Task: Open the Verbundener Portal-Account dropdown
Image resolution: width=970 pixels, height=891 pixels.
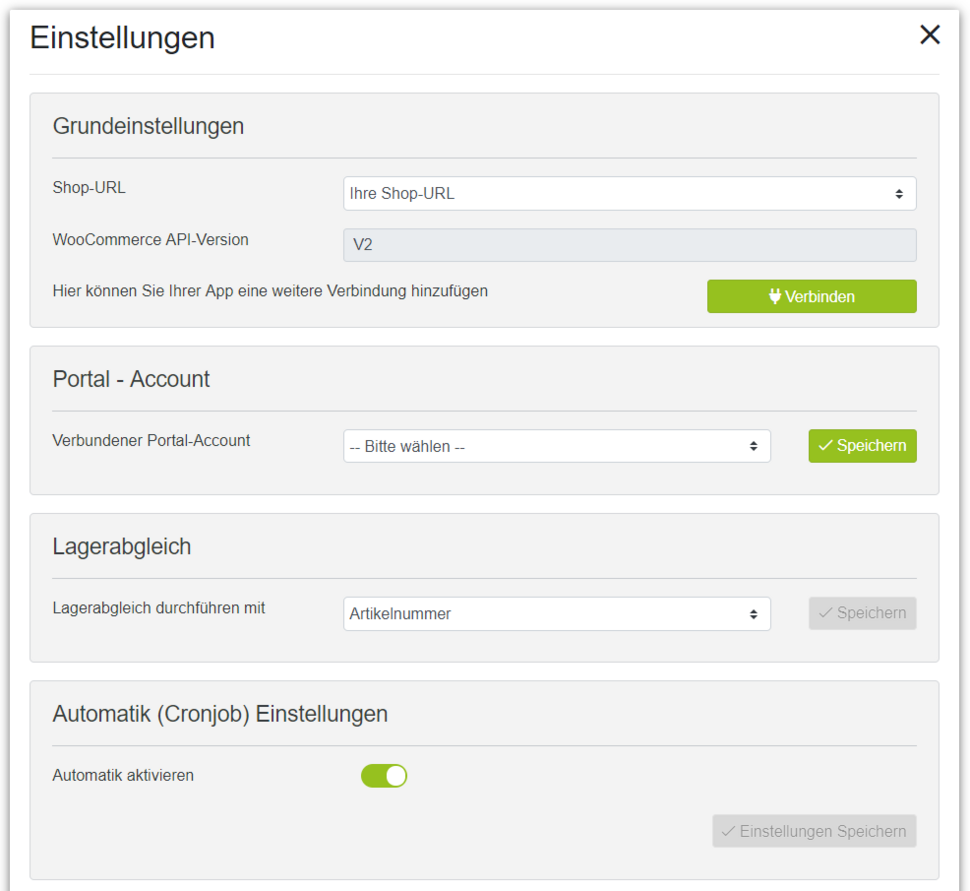Action: coord(557,446)
